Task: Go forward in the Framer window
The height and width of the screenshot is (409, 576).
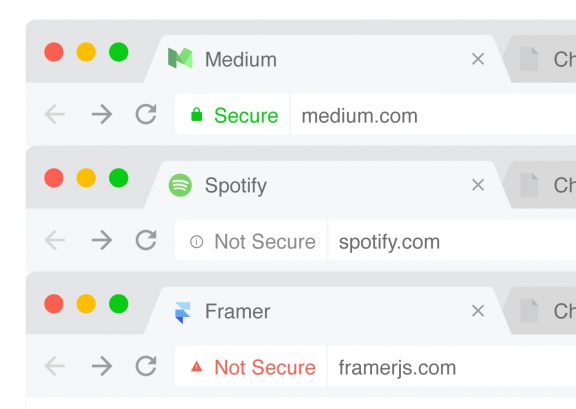Action: click(102, 366)
